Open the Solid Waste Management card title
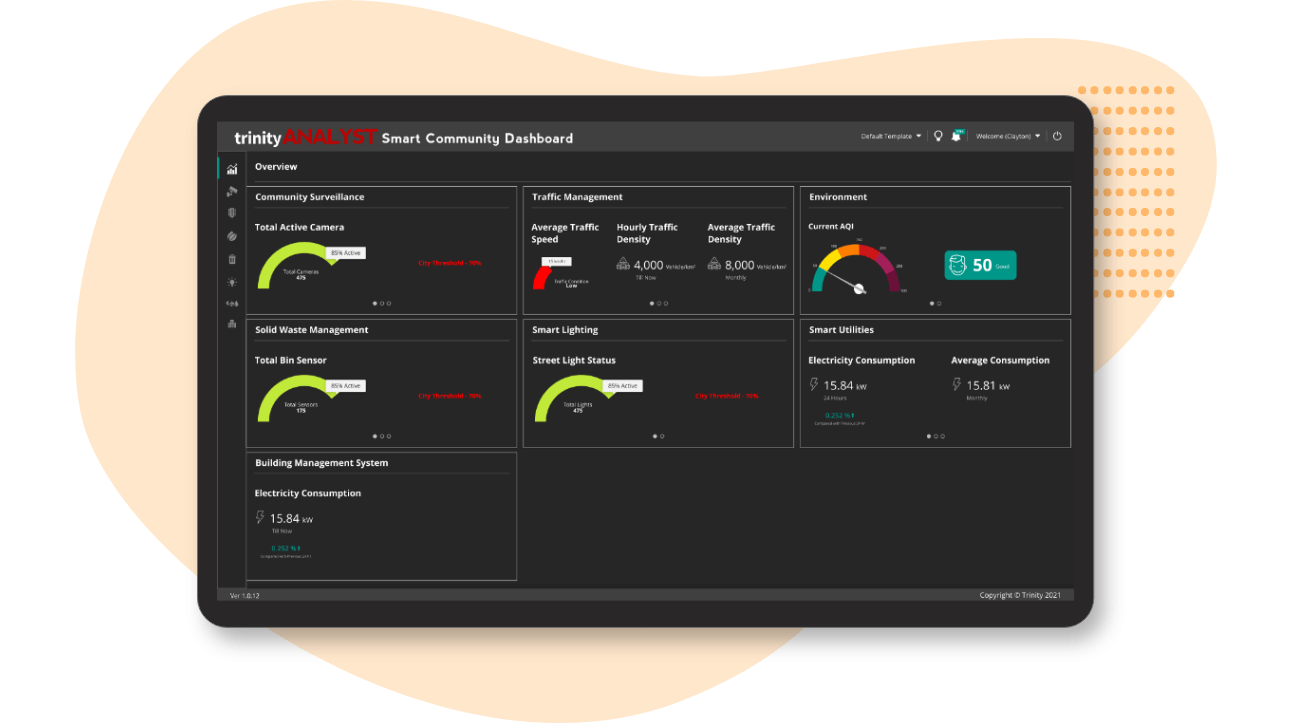Viewport: 1292px width, 723px height. 312,330
